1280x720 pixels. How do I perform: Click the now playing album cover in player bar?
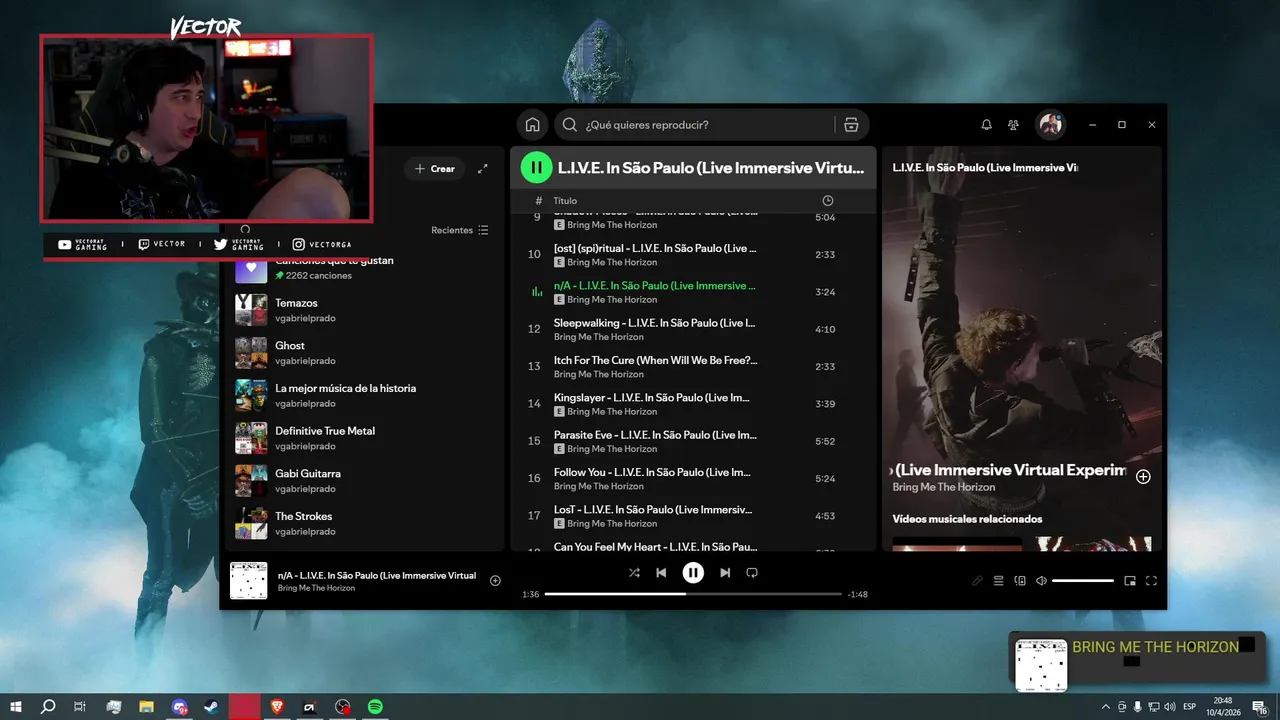249,581
